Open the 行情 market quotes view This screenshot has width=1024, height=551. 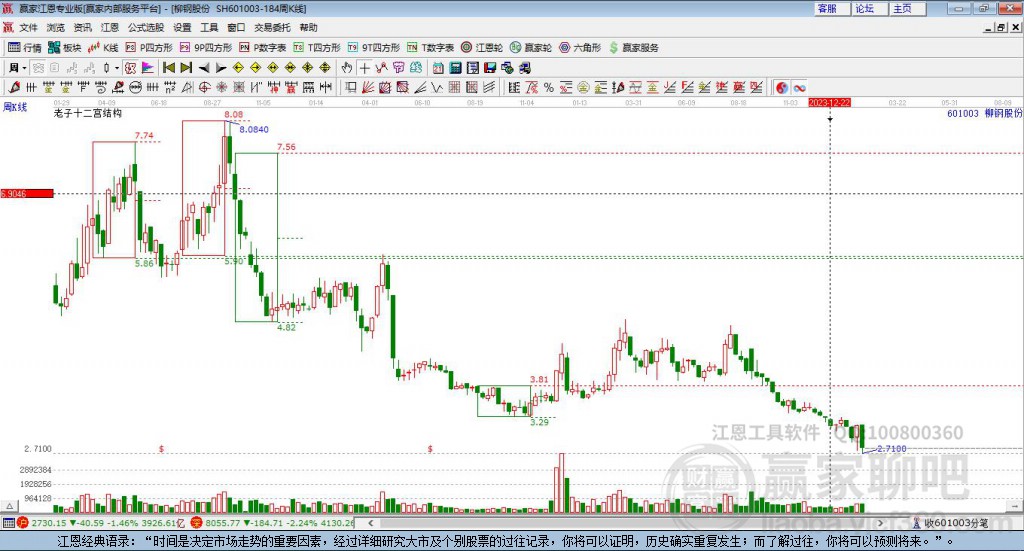point(24,48)
